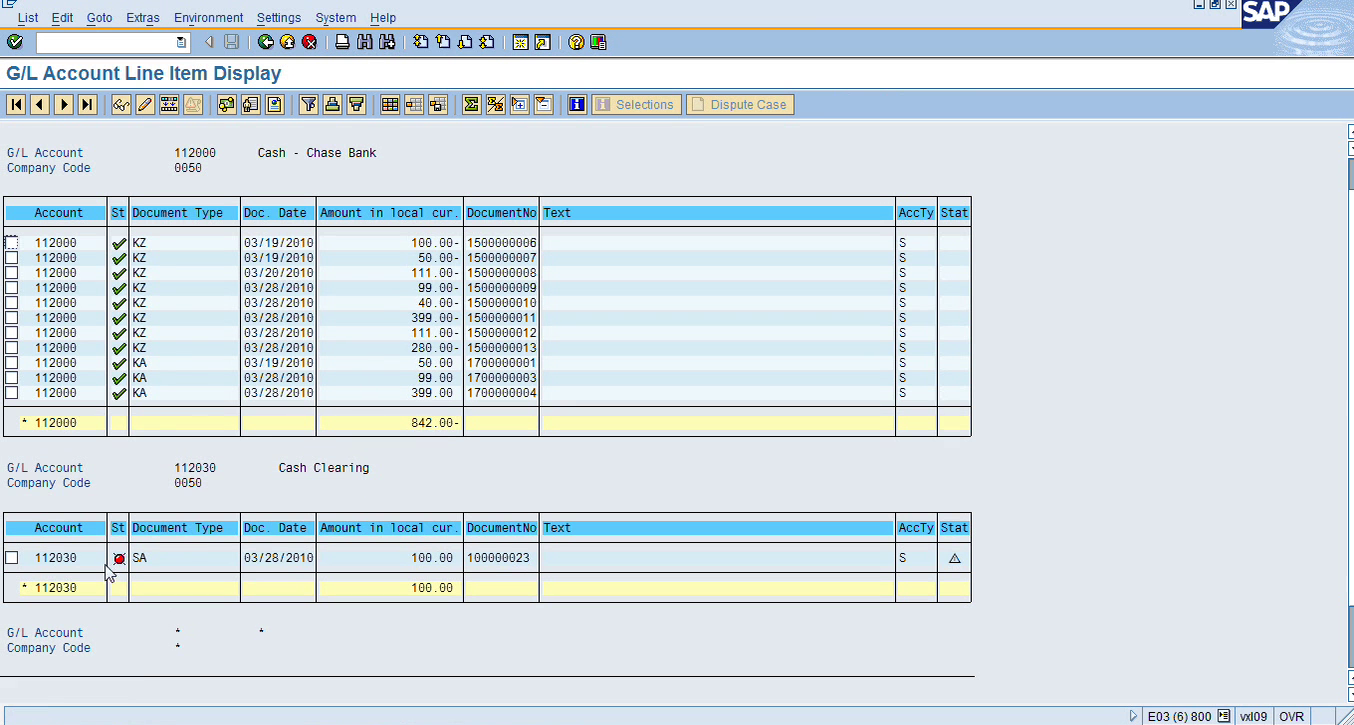The width and height of the screenshot is (1354, 725).
Task: Tick checkbox for document 100000023
Action: point(12,558)
